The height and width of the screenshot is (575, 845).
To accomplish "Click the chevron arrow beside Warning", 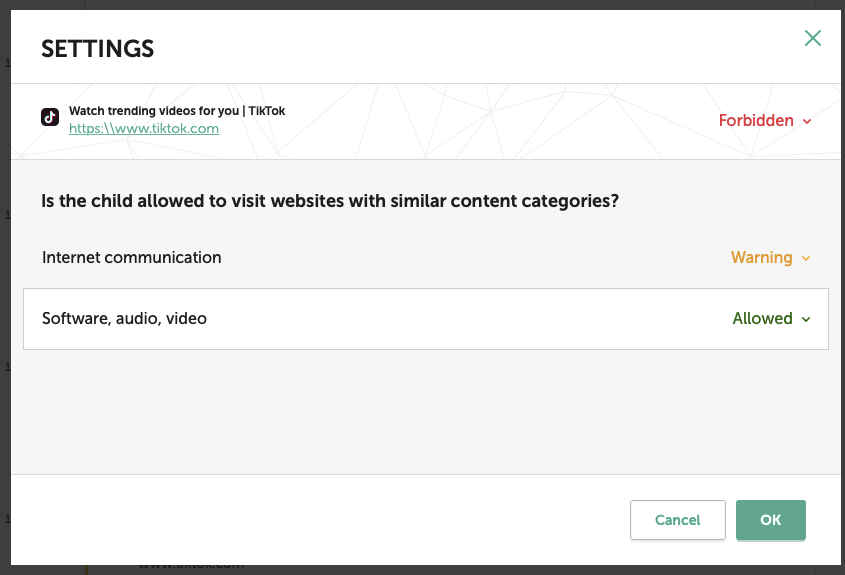I will pyautogui.click(x=806, y=258).
